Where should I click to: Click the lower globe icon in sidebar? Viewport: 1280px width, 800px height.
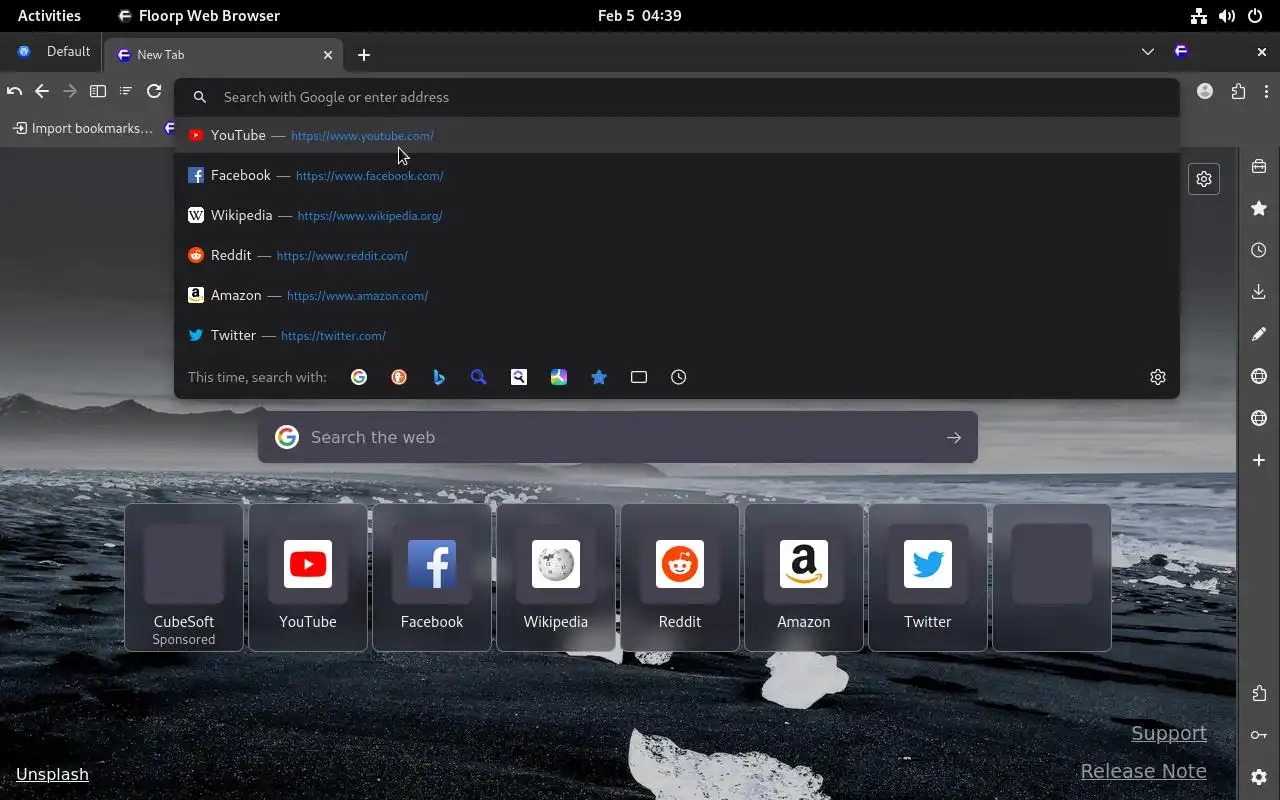pyautogui.click(x=1259, y=418)
